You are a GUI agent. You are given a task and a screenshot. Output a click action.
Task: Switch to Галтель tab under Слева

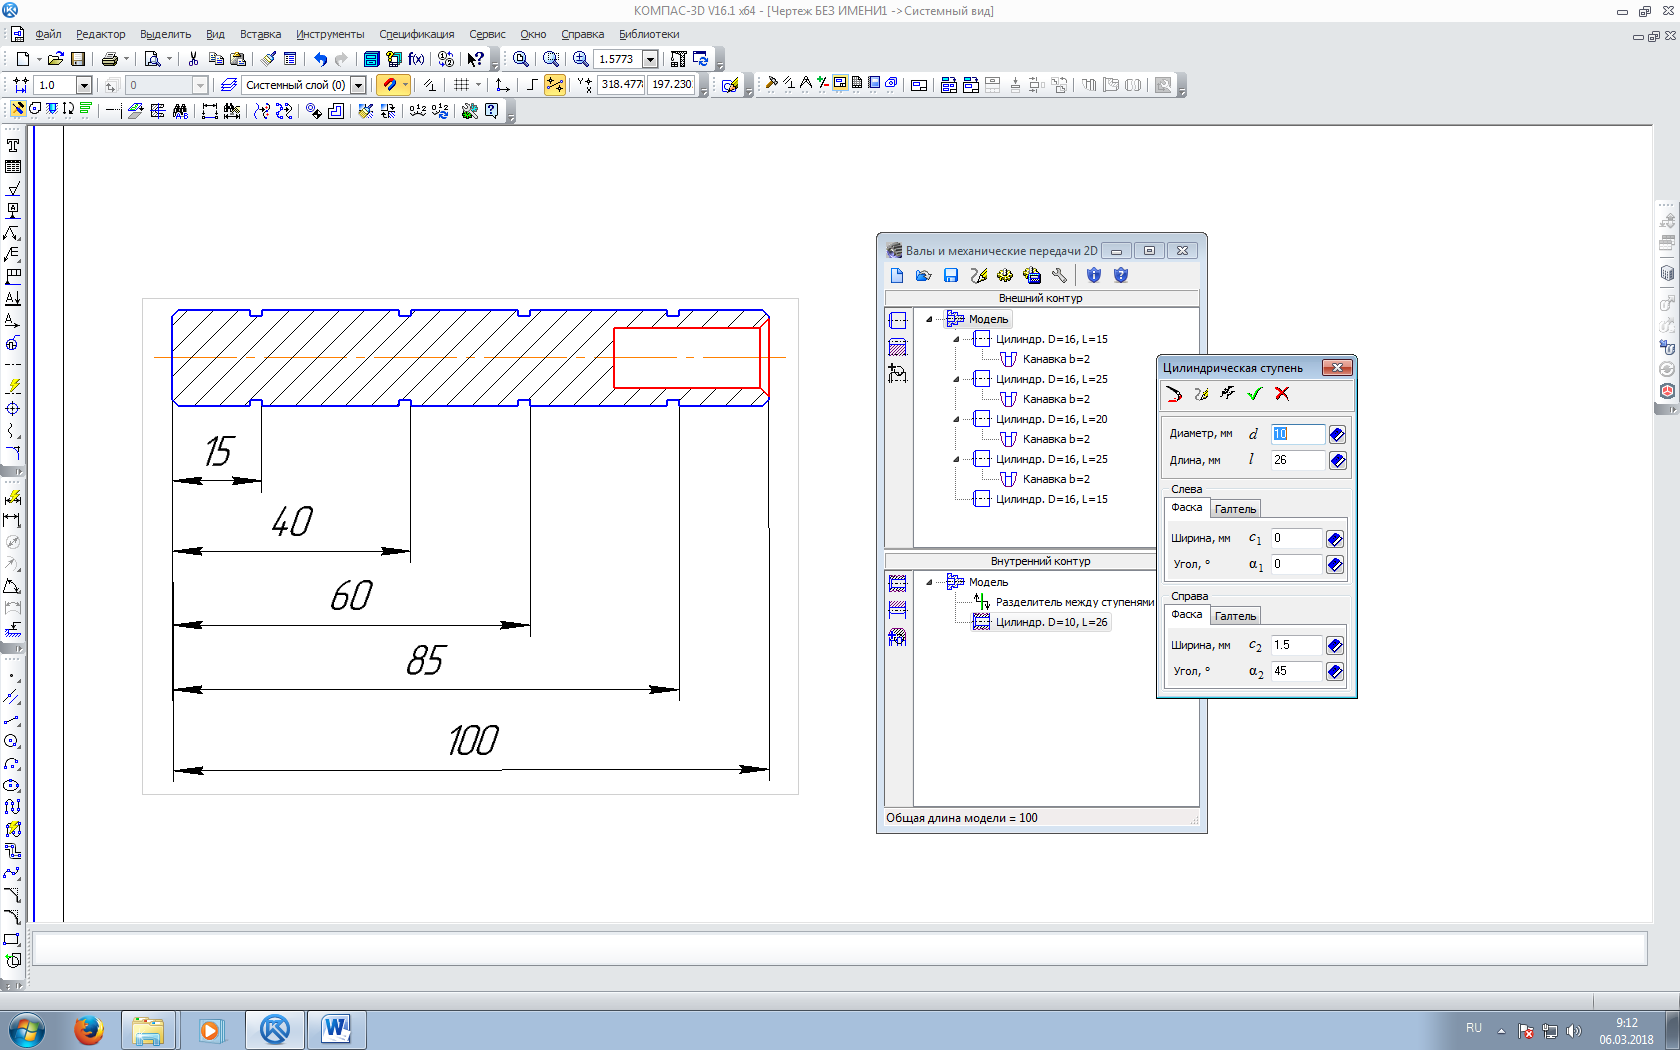[x=1235, y=509]
